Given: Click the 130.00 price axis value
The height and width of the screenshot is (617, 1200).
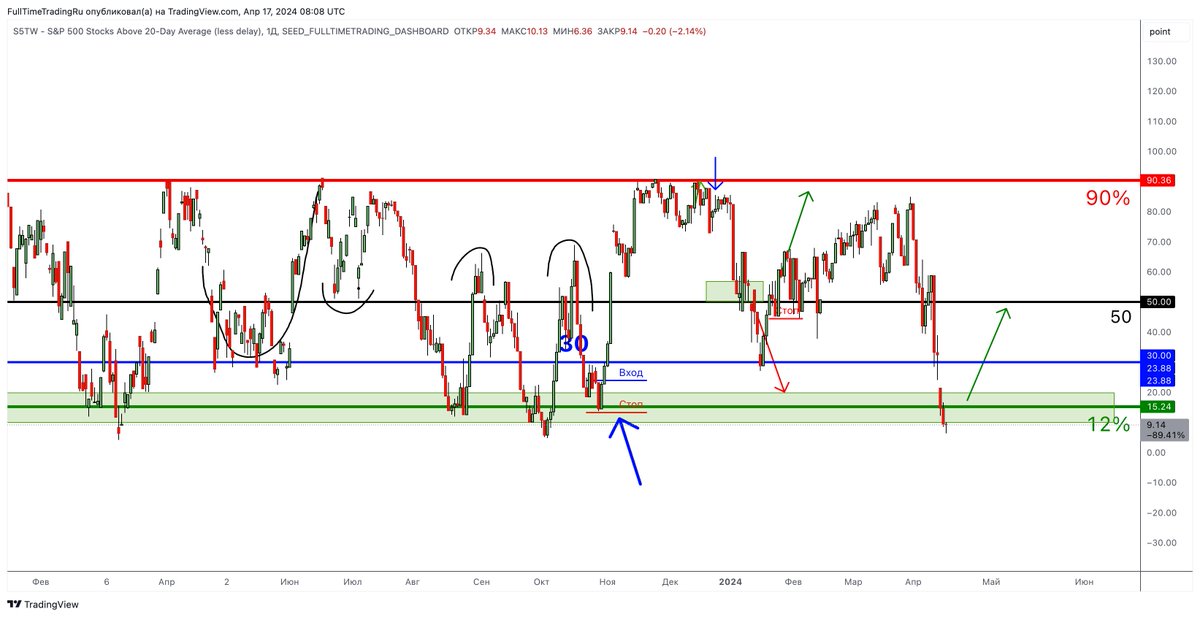Looking at the screenshot, I should (1162, 61).
